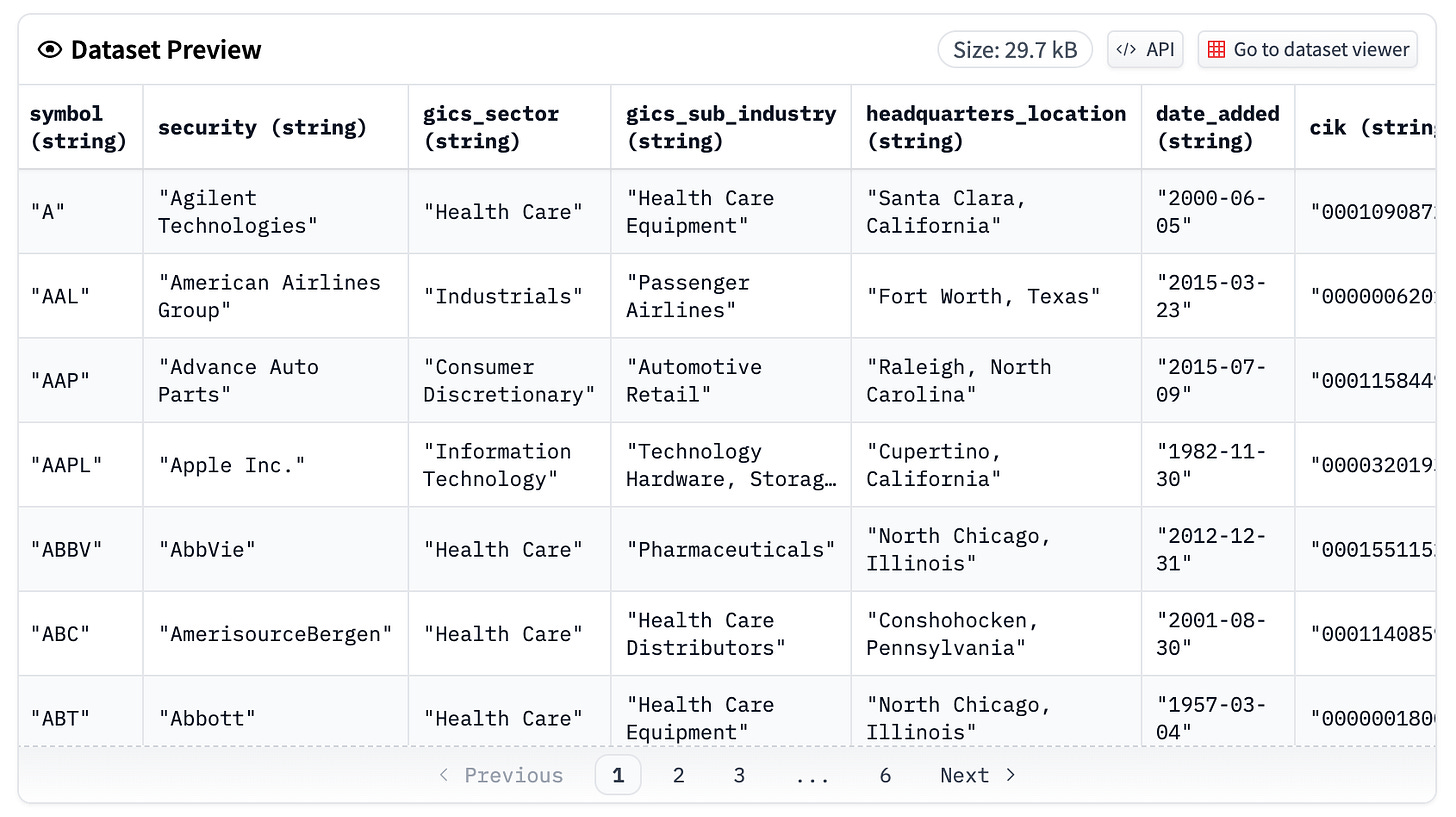Click the red grid icon on dataset viewer button
Viewport: 1456px width, 817px height.
pyautogui.click(x=1218, y=48)
